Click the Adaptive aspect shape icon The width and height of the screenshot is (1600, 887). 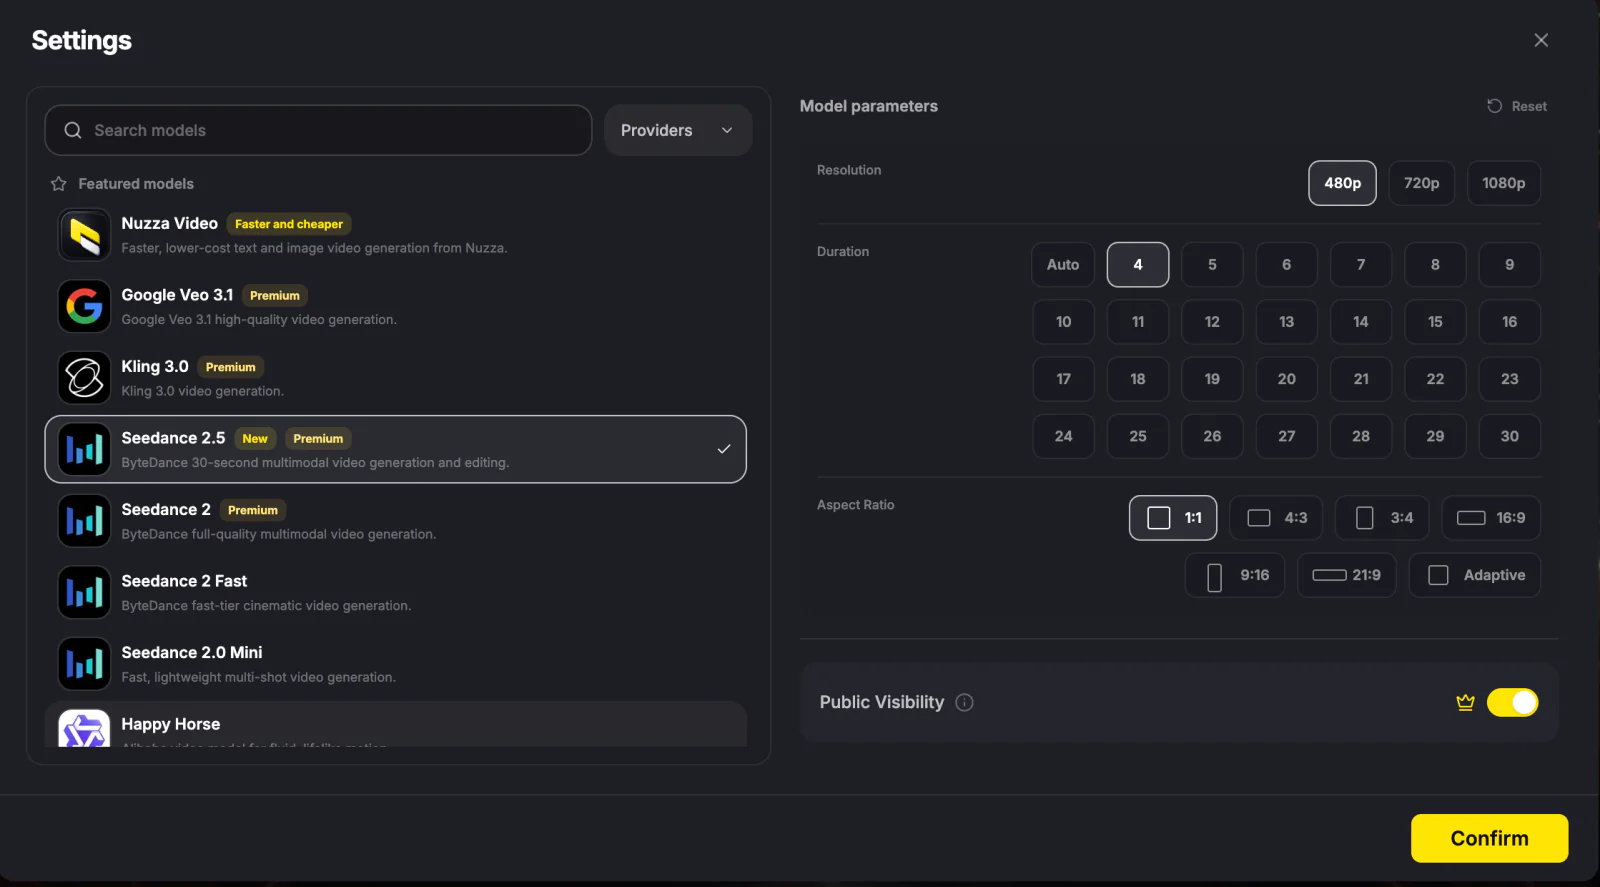[1438, 575]
